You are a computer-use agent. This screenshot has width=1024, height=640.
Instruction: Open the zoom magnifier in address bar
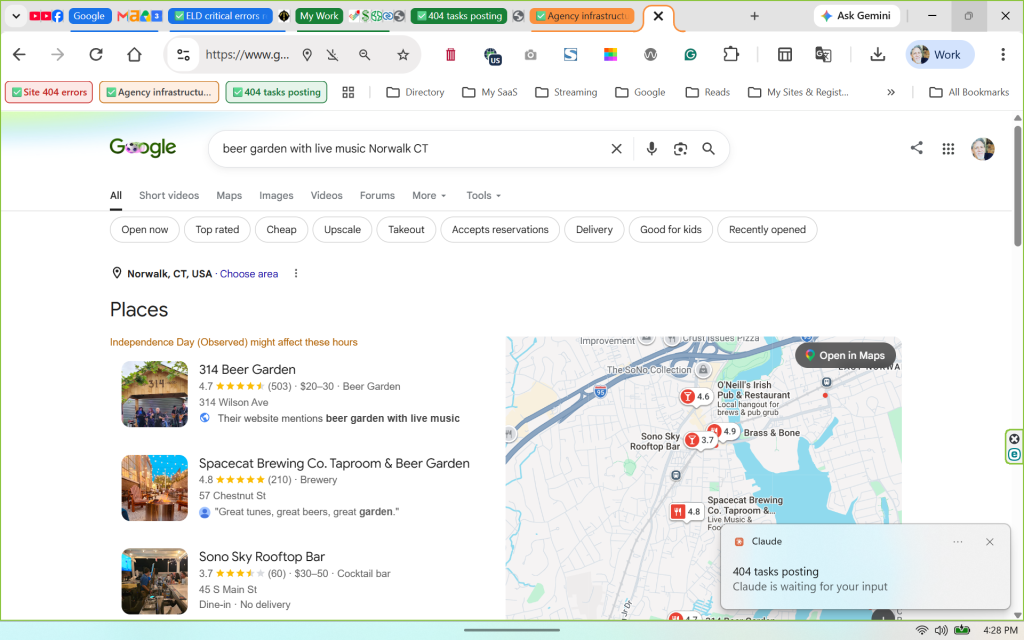364,55
